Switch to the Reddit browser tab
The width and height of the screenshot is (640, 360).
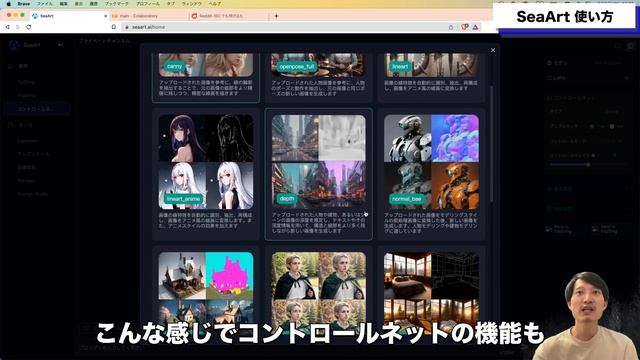(229, 16)
